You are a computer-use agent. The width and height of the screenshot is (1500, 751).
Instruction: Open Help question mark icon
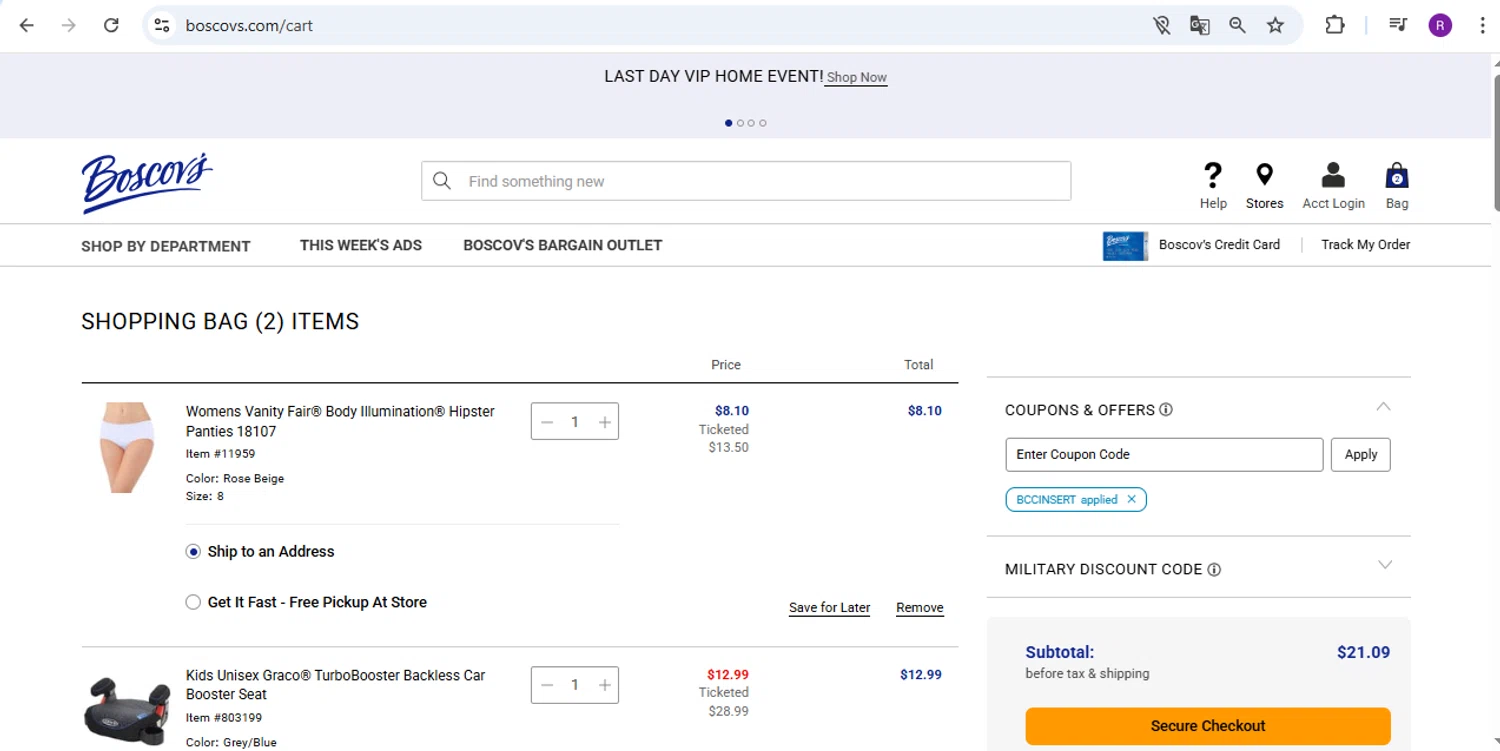tap(1213, 176)
